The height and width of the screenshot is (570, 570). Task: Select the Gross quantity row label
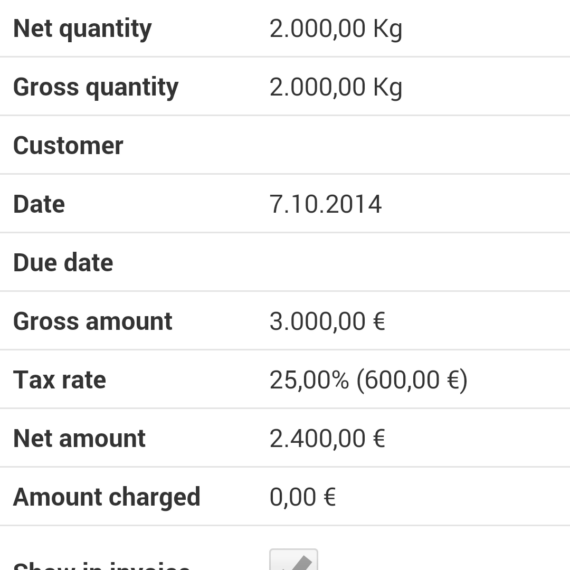pyautogui.click(x=96, y=88)
